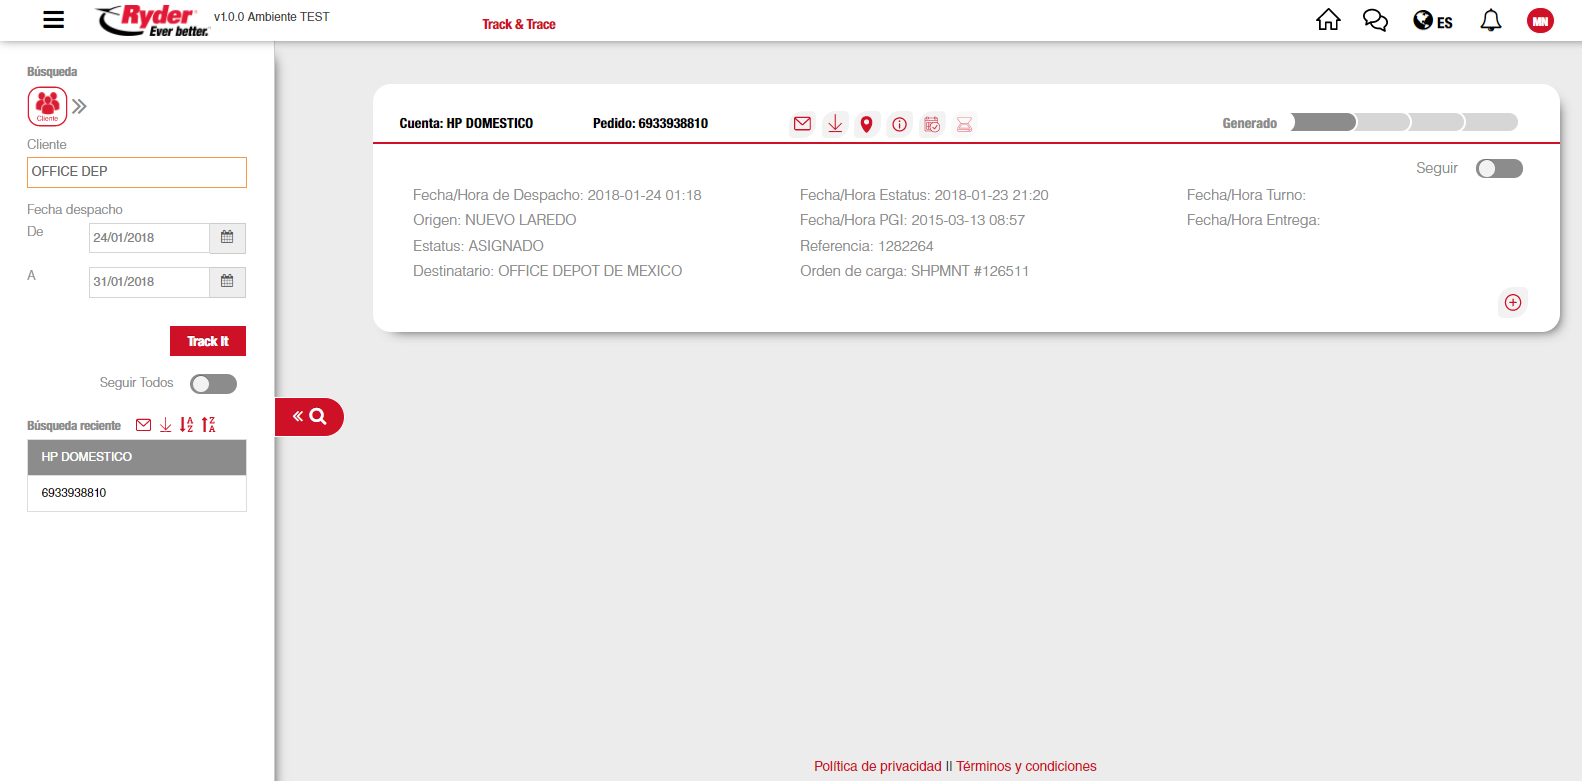Open the order info icon

pyautogui.click(x=900, y=124)
